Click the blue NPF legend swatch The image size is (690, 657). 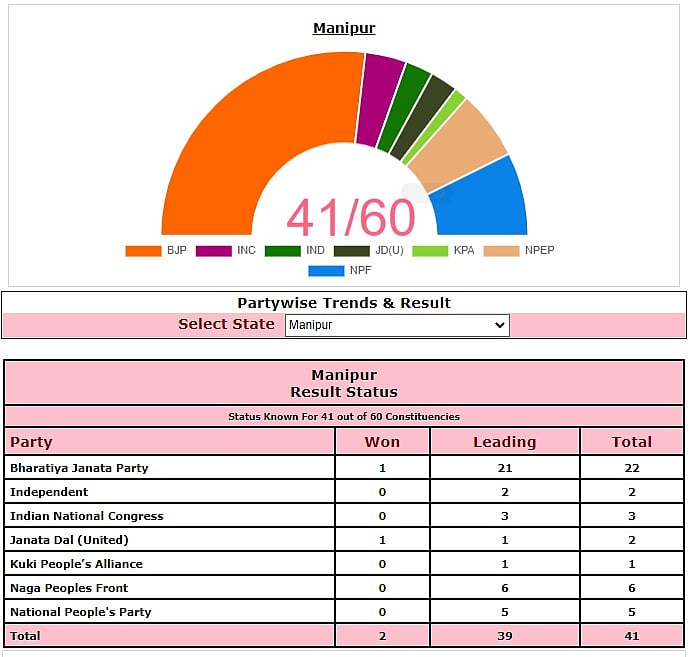(326, 271)
